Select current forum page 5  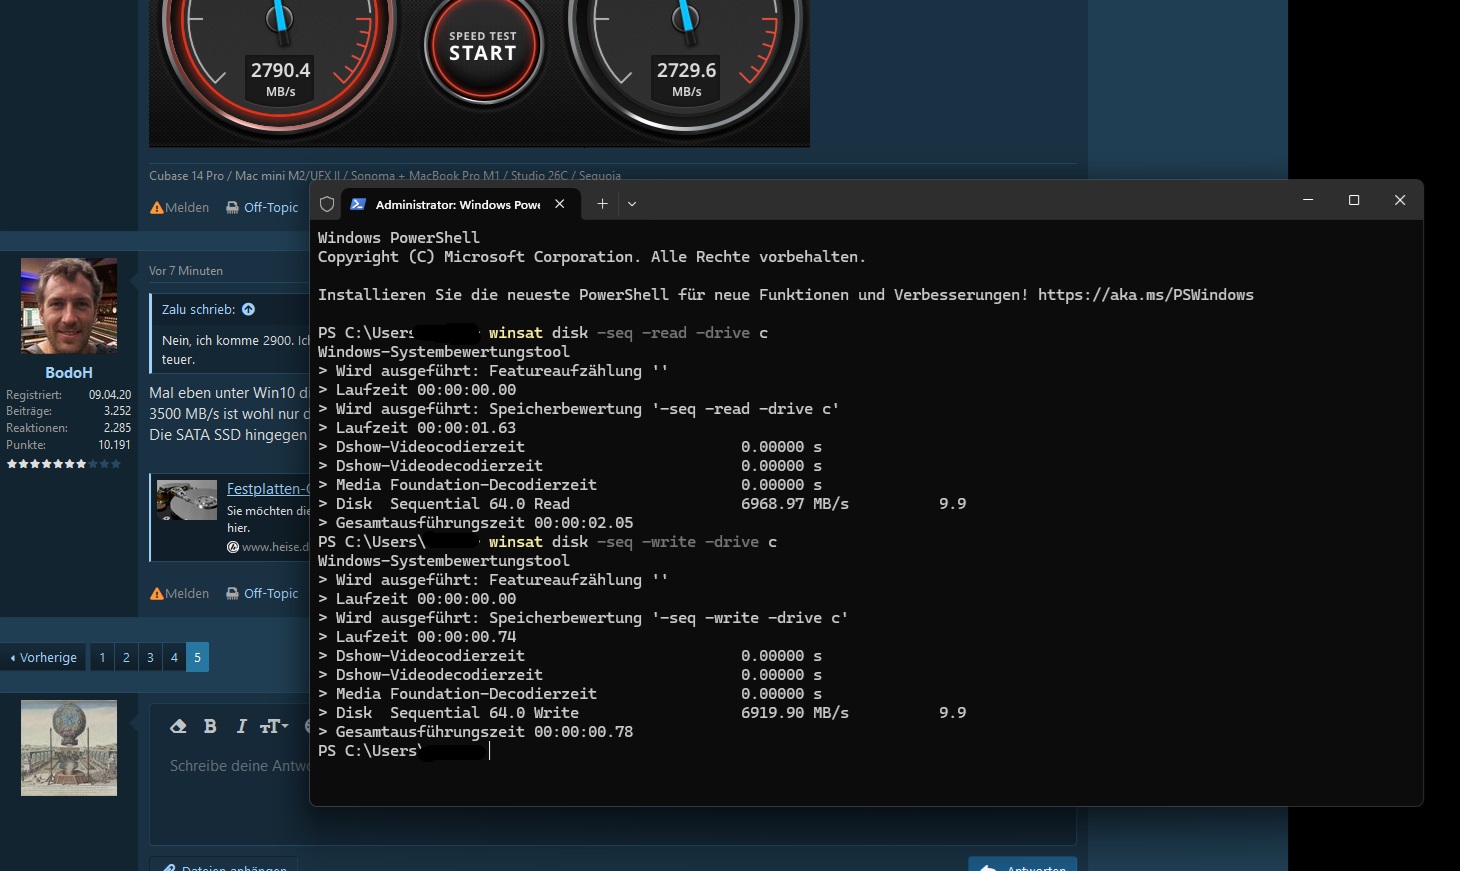click(197, 657)
